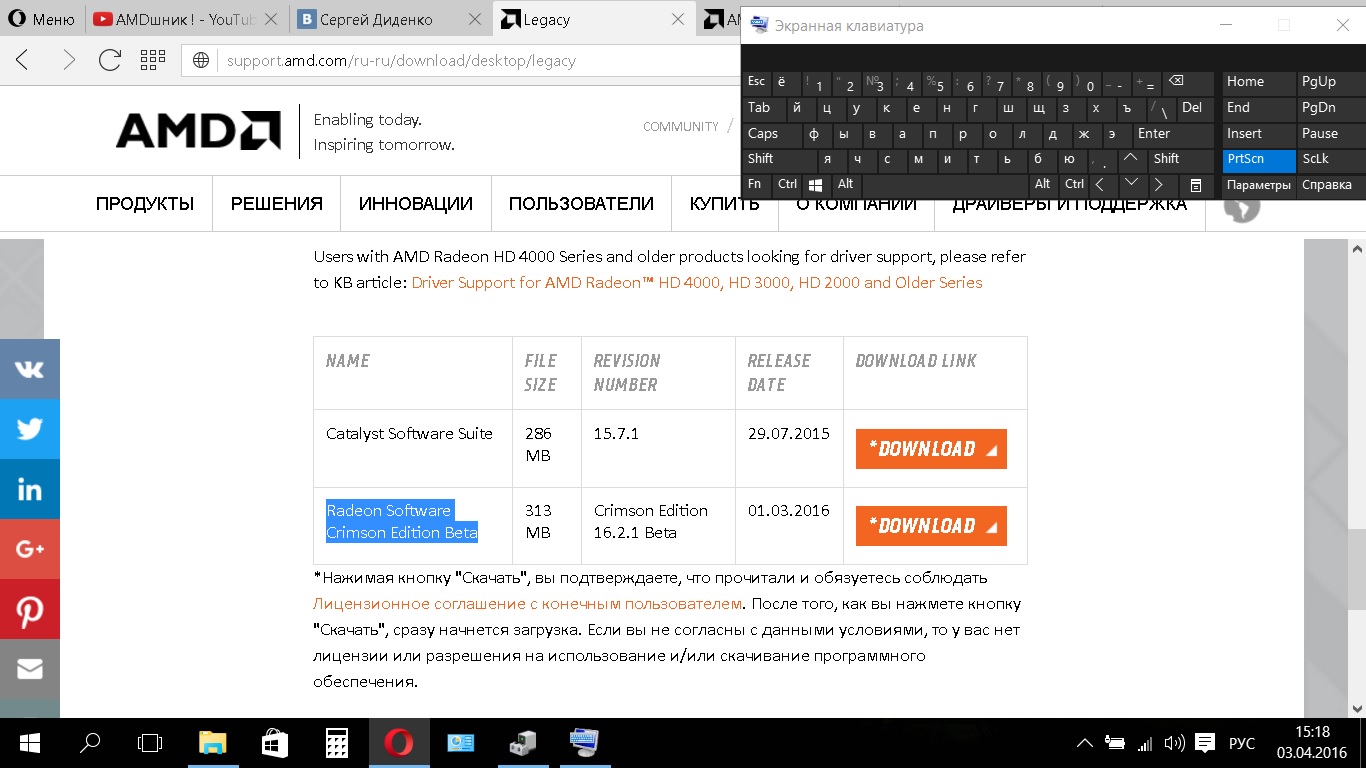The height and width of the screenshot is (768, 1366).
Task: Open Справка on the on-screen keyboard
Action: (x=1329, y=185)
